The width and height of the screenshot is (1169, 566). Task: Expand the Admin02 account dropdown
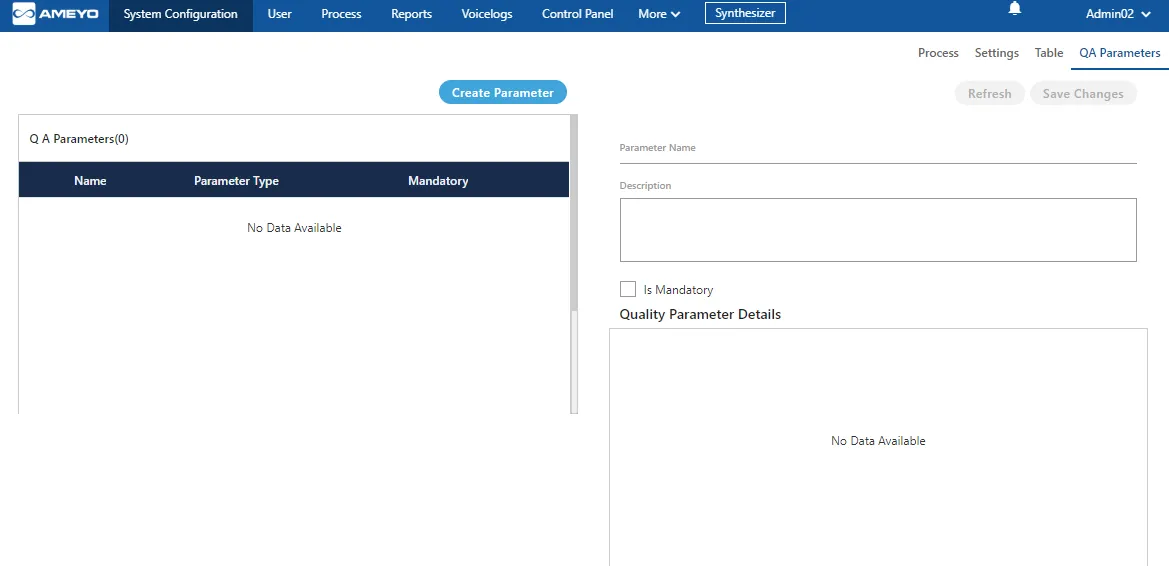click(1118, 14)
